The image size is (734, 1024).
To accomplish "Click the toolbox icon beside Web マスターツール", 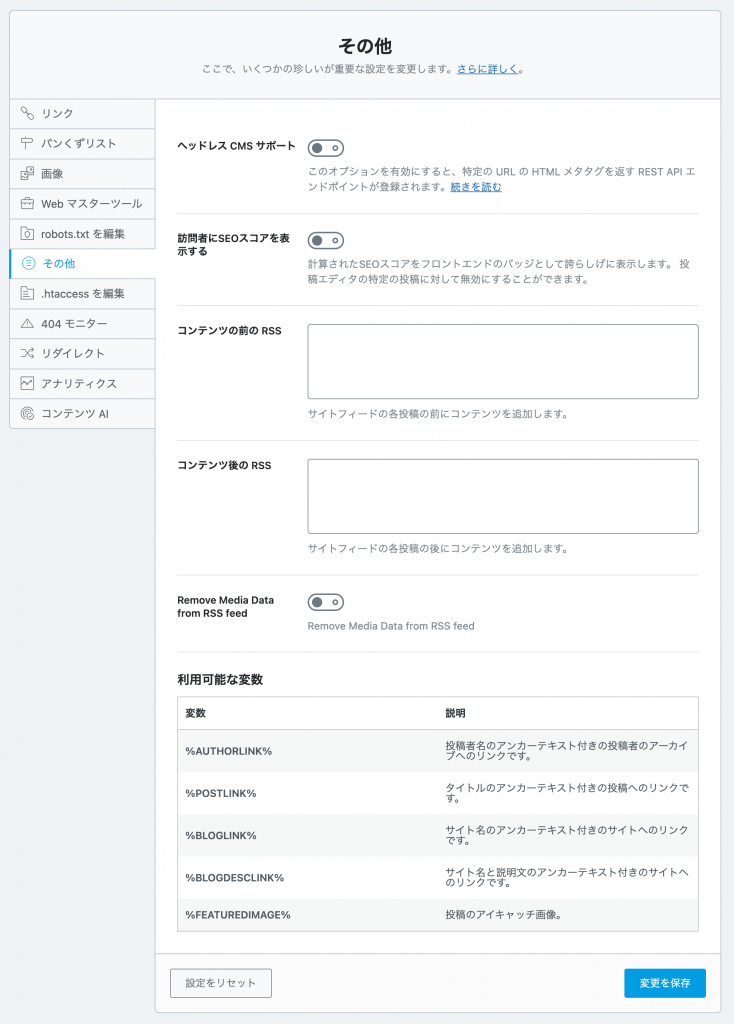I will [x=27, y=203].
